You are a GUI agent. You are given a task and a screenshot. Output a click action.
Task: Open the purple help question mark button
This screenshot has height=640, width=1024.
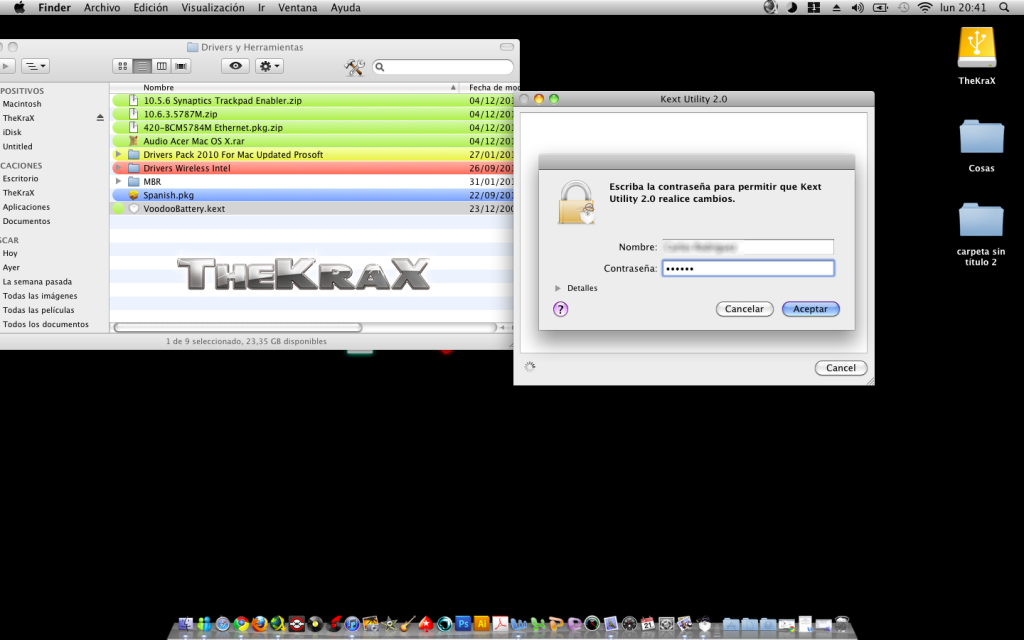click(560, 309)
